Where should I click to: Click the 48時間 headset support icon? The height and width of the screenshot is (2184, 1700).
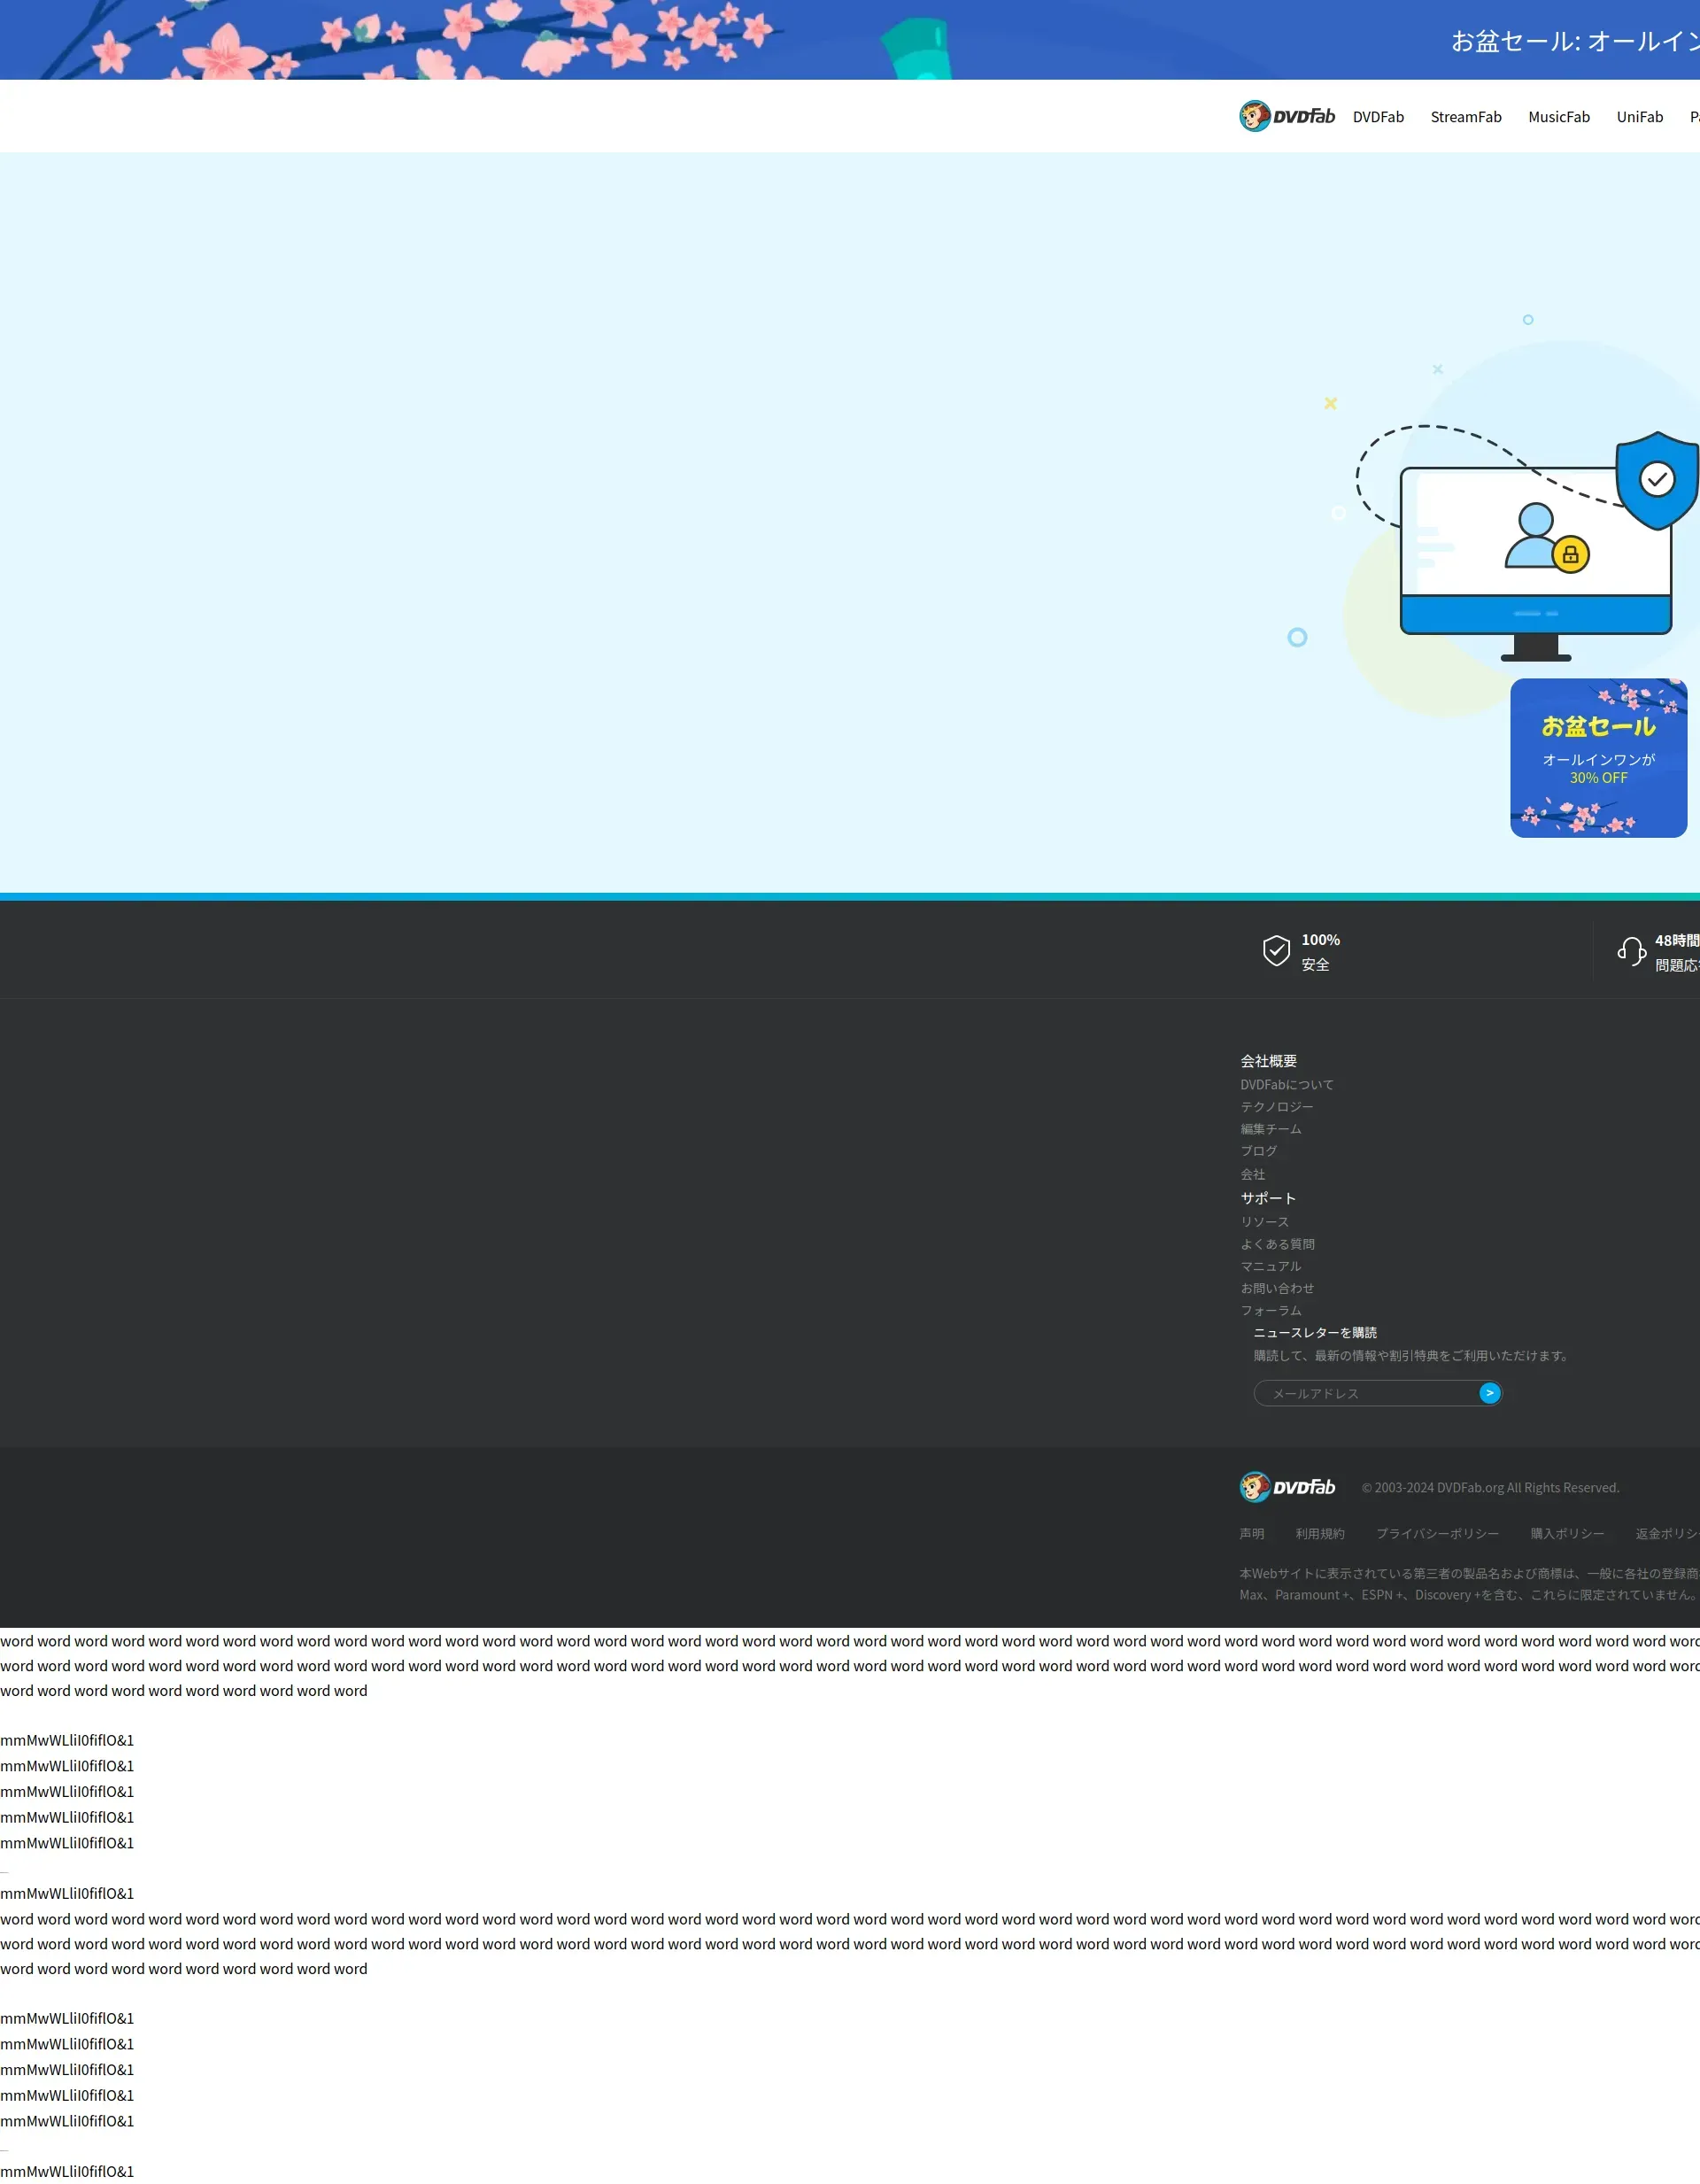point(1631,951)
